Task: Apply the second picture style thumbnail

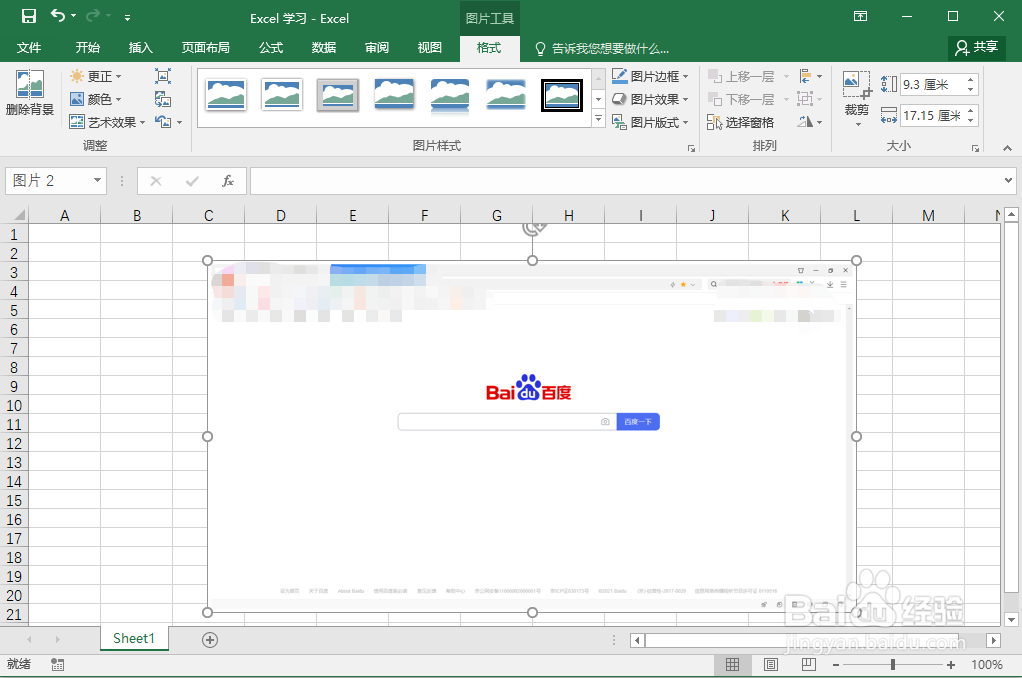Action: tap(282, 95)
